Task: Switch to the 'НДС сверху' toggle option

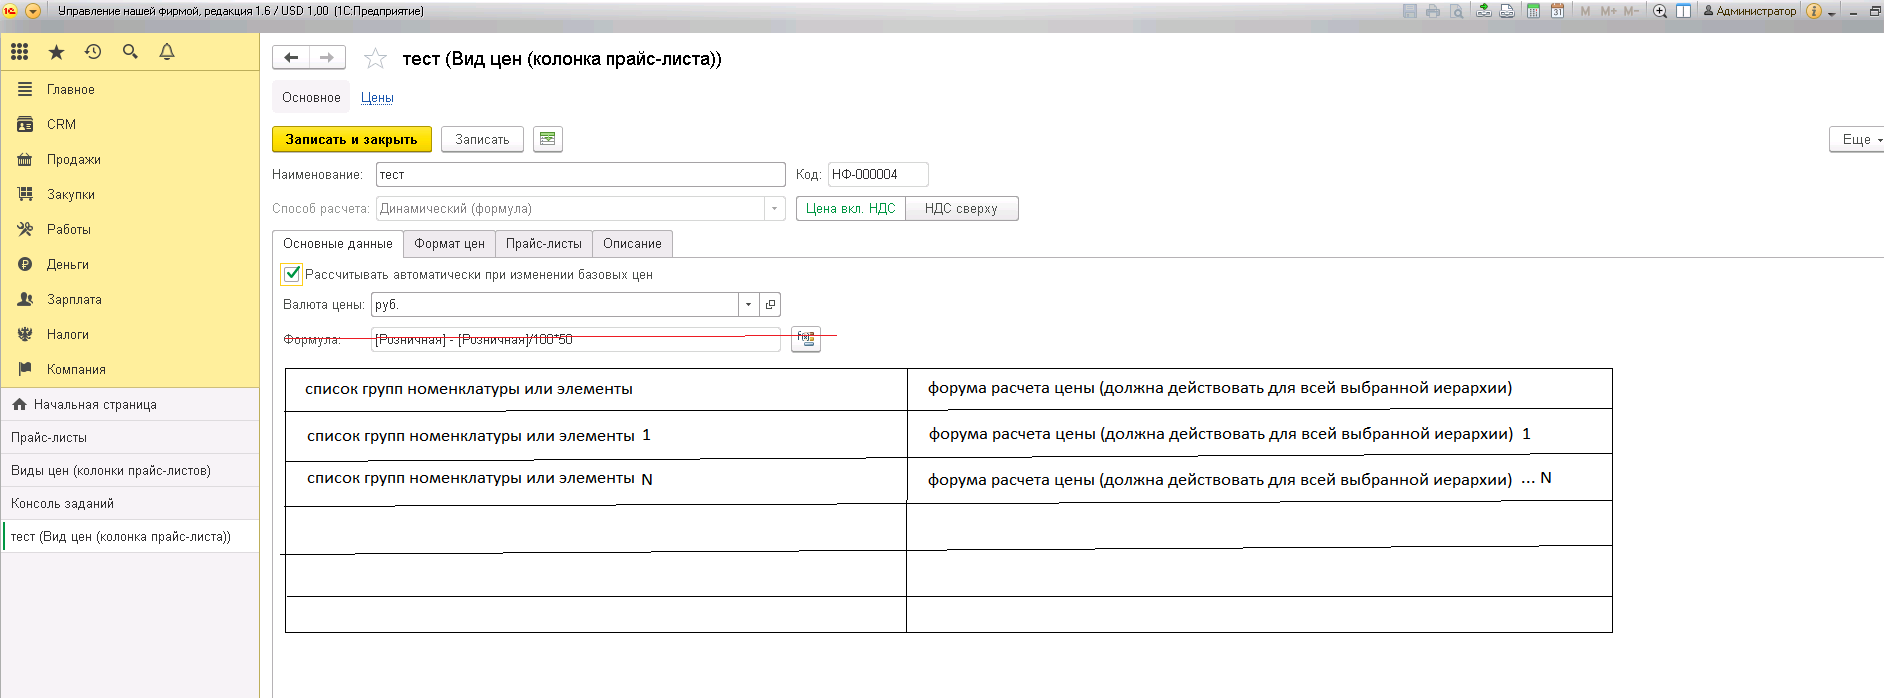Action: (961, 209)
